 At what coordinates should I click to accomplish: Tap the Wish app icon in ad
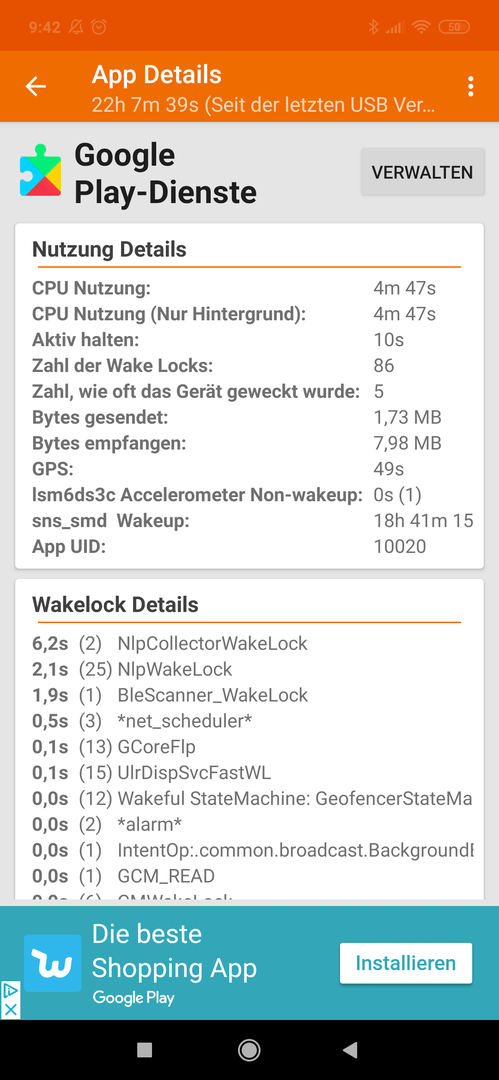click(x=52, y=963)
